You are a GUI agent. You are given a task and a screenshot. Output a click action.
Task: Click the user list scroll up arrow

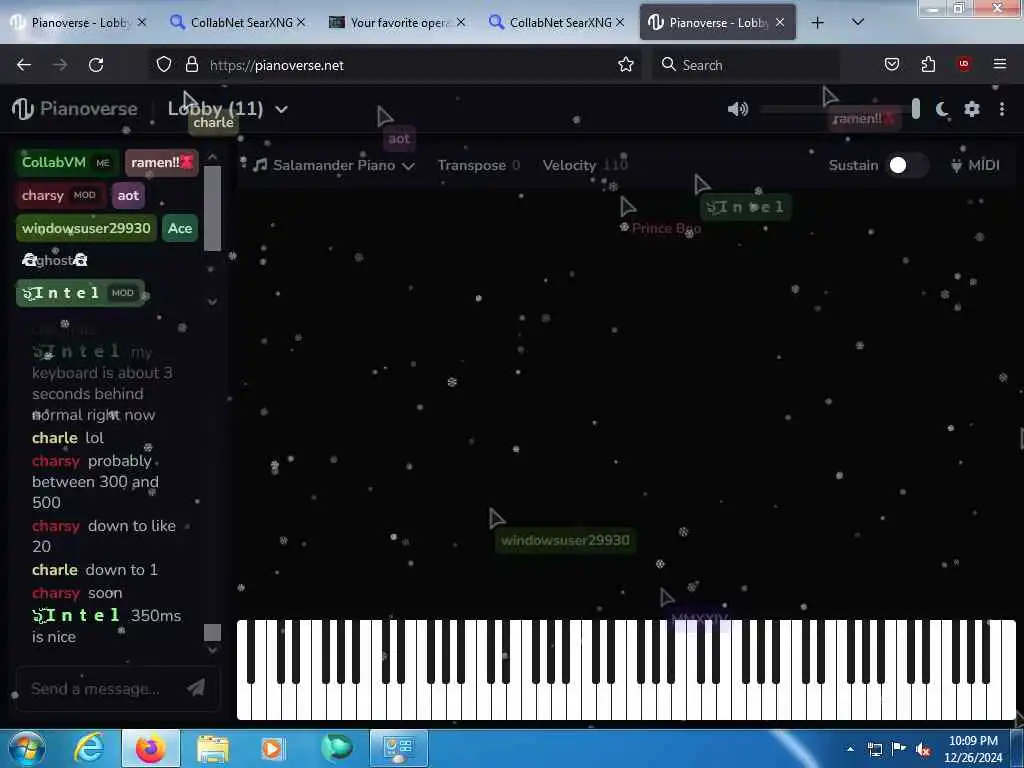(212, 157)
